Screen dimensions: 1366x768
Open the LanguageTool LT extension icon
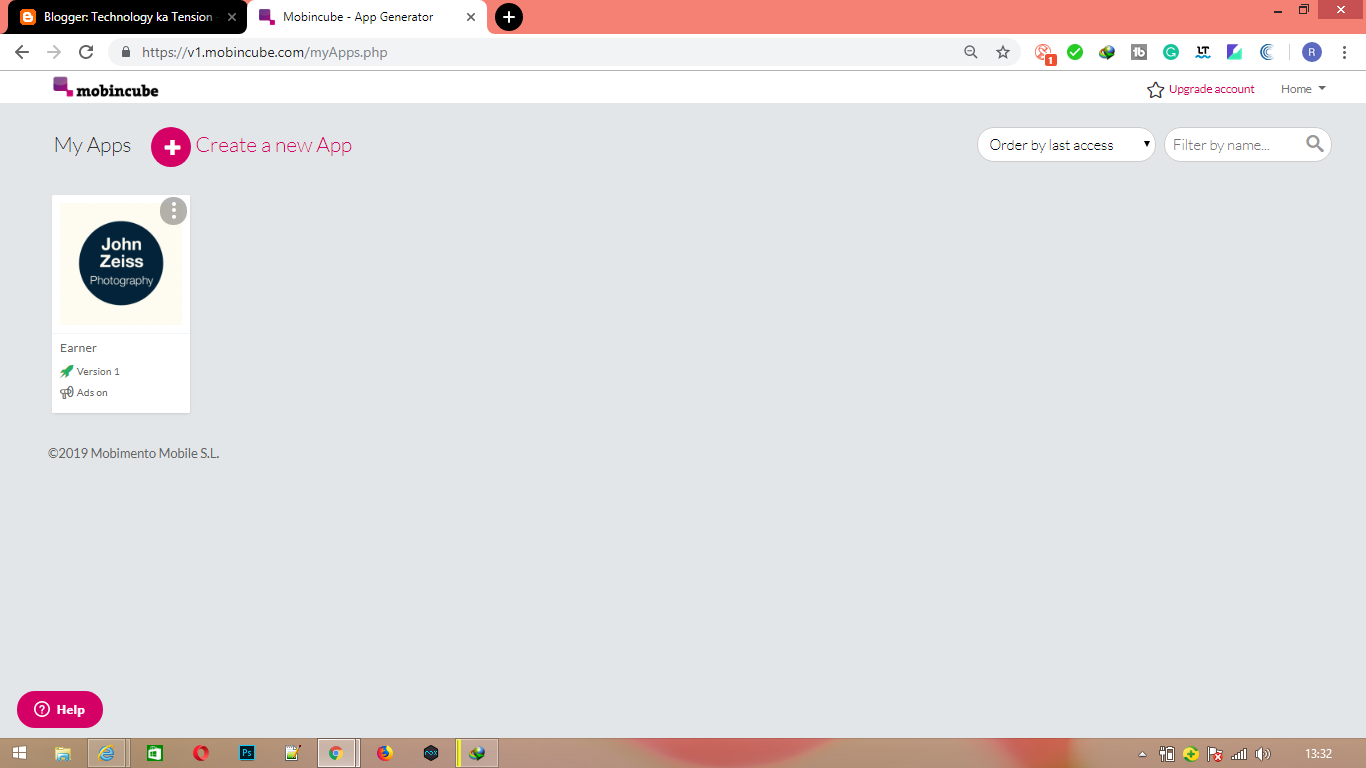coord(1203,53)
